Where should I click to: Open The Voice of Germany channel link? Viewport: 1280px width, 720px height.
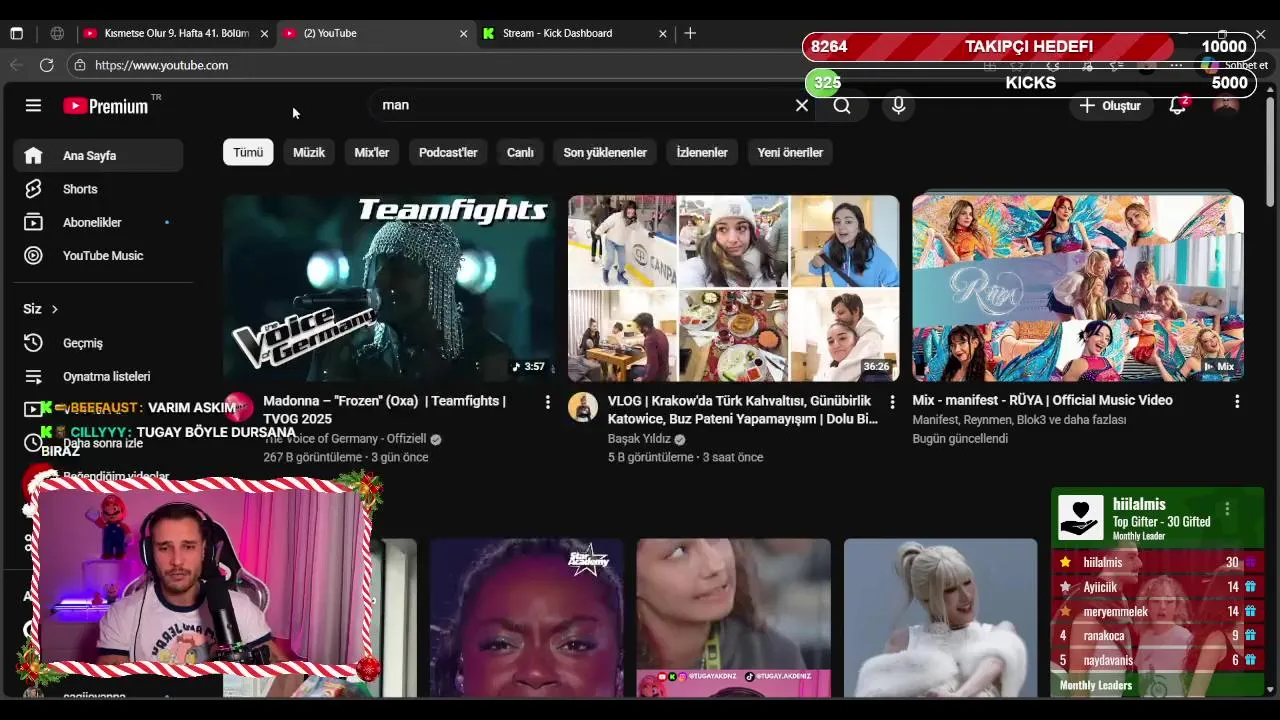click(x=345, y=439)
